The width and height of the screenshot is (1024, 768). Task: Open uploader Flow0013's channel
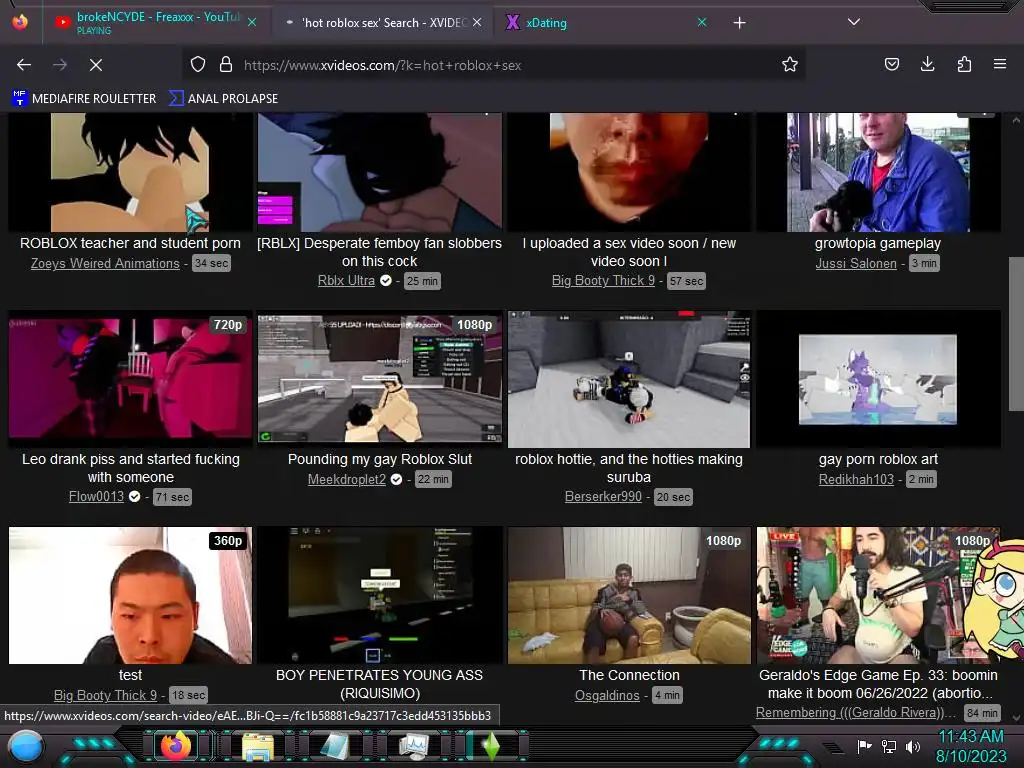[x=96, y=496]
